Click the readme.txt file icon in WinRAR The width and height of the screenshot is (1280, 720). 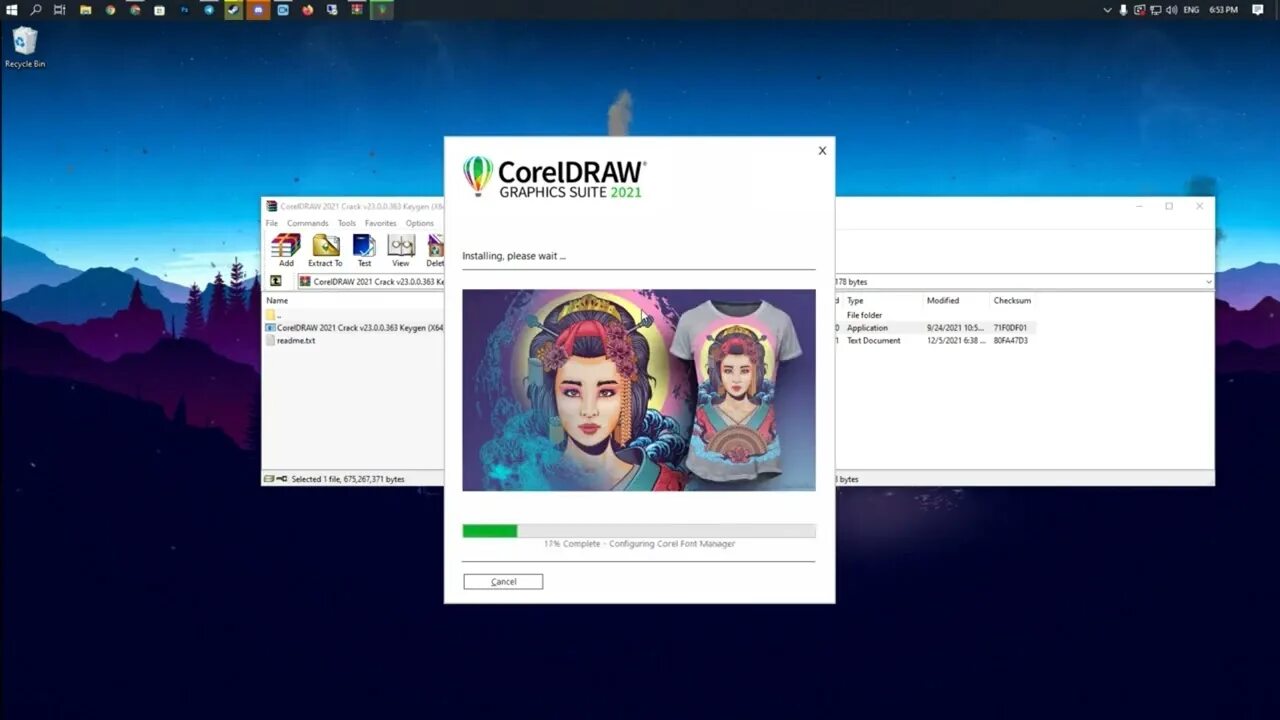point(270,340)
